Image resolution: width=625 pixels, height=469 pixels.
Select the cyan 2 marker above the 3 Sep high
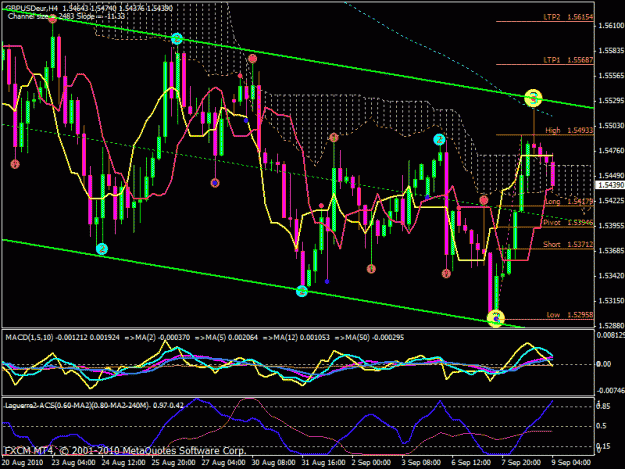(439, 139)
